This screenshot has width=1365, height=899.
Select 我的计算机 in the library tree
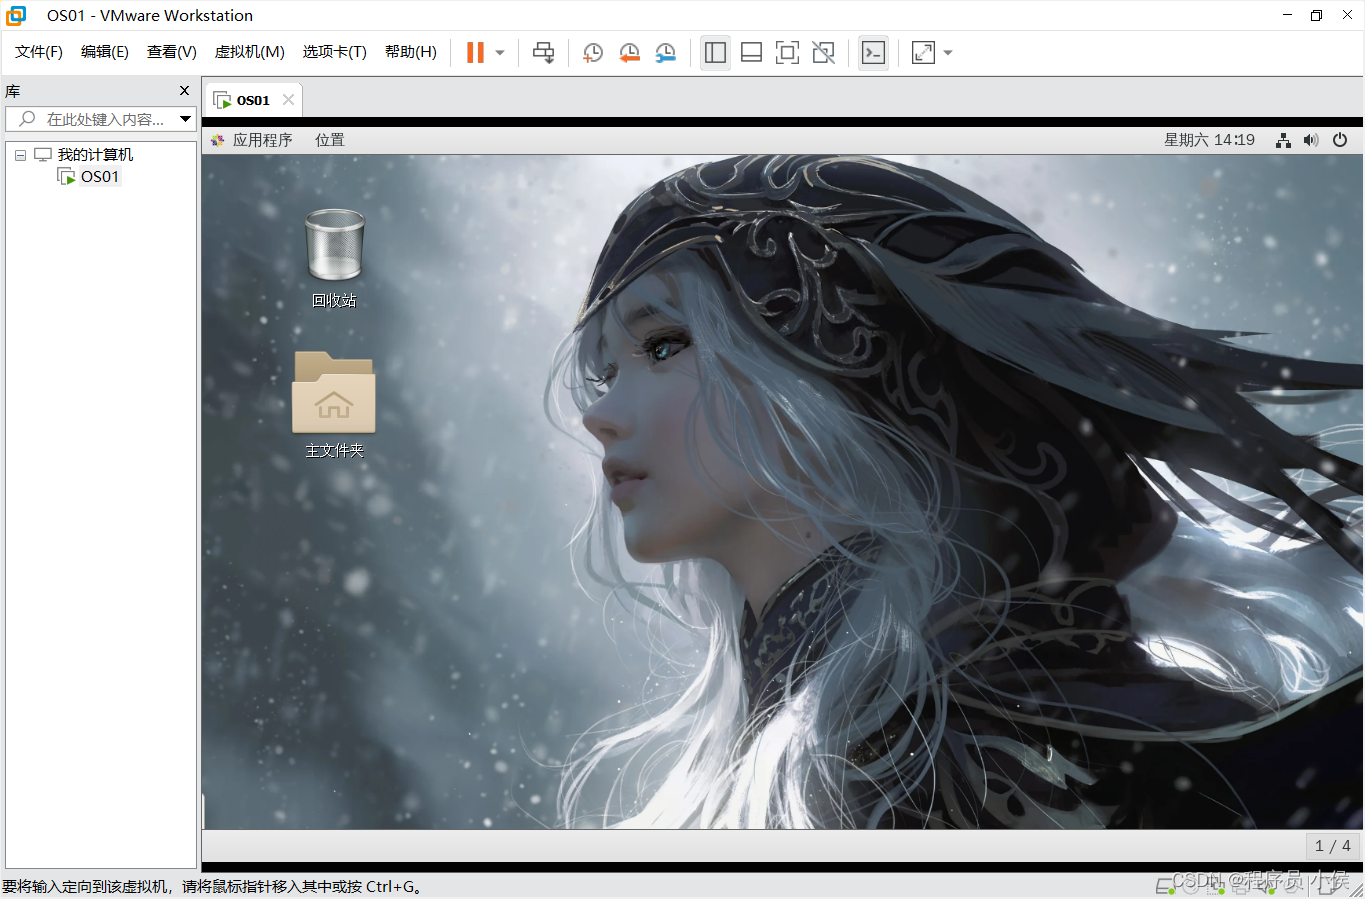point(95,155)
